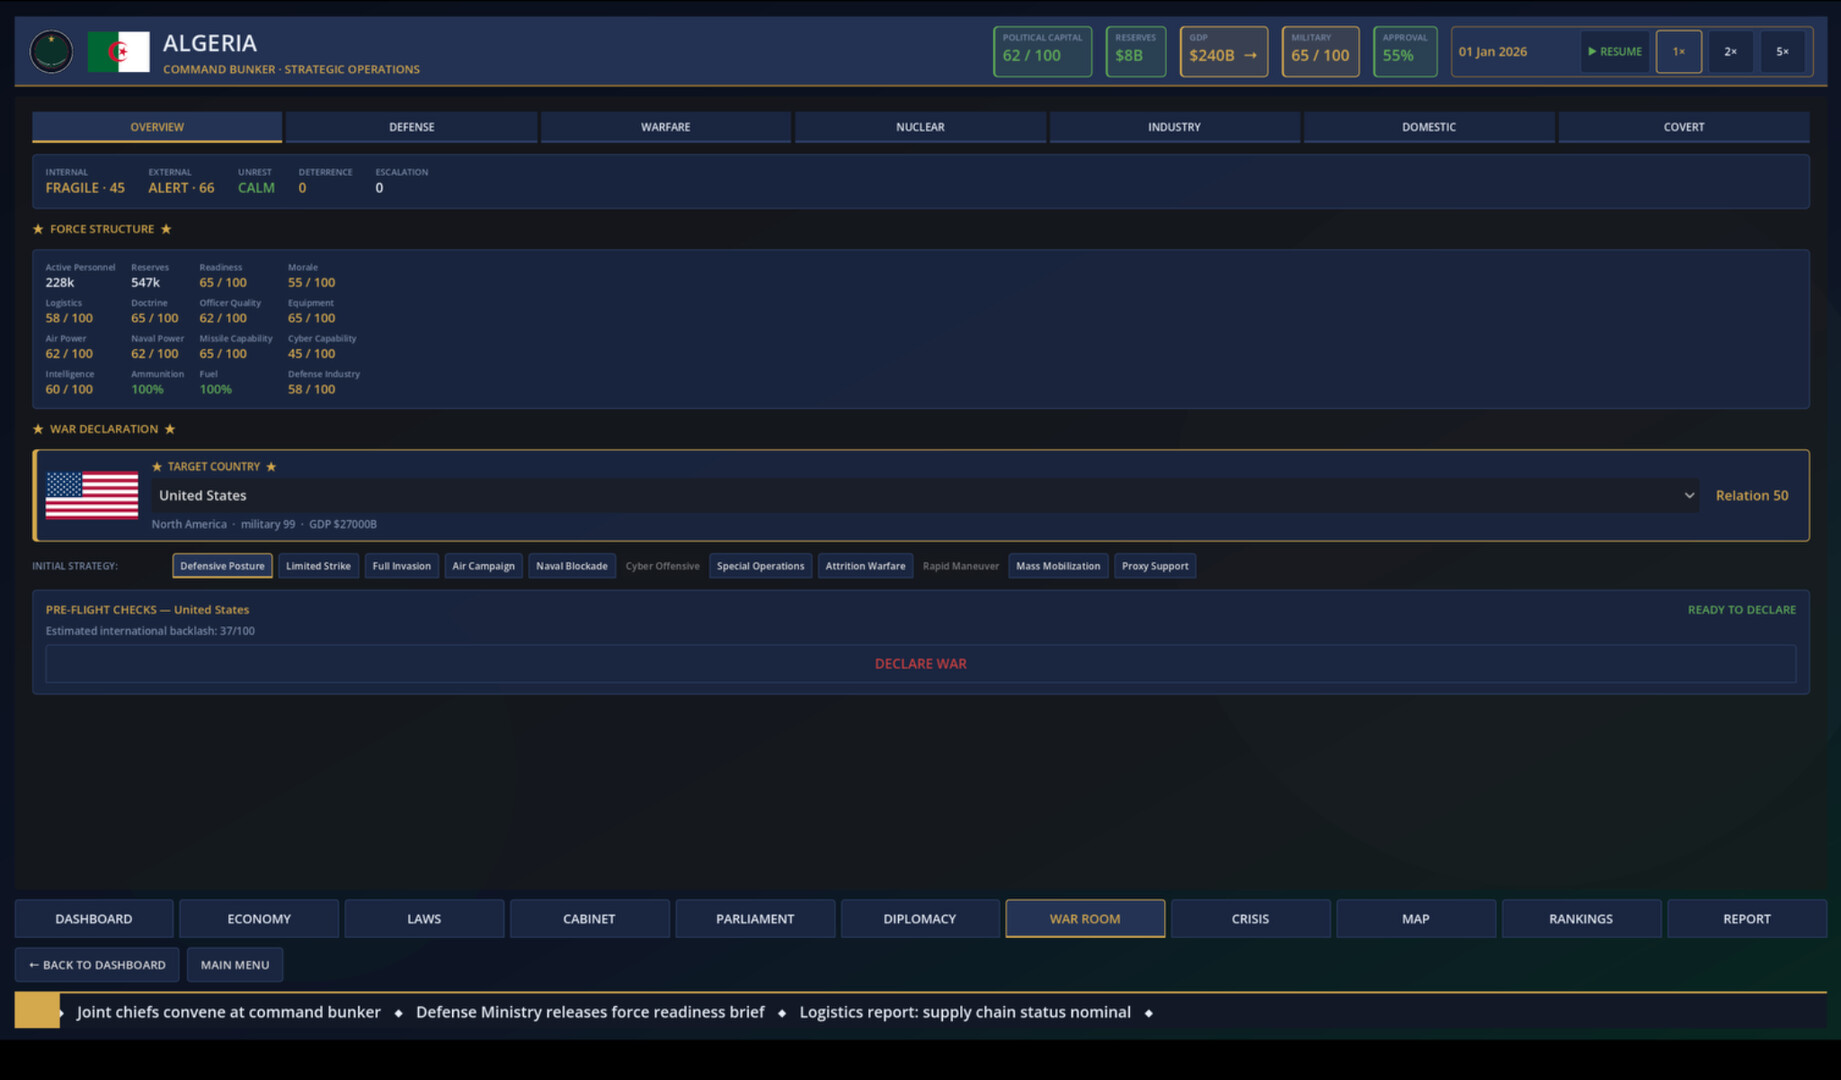Viewport: 1841px width, 1080px height.
Task: Open the Warfare tab
Action: (x=665, y=127)
